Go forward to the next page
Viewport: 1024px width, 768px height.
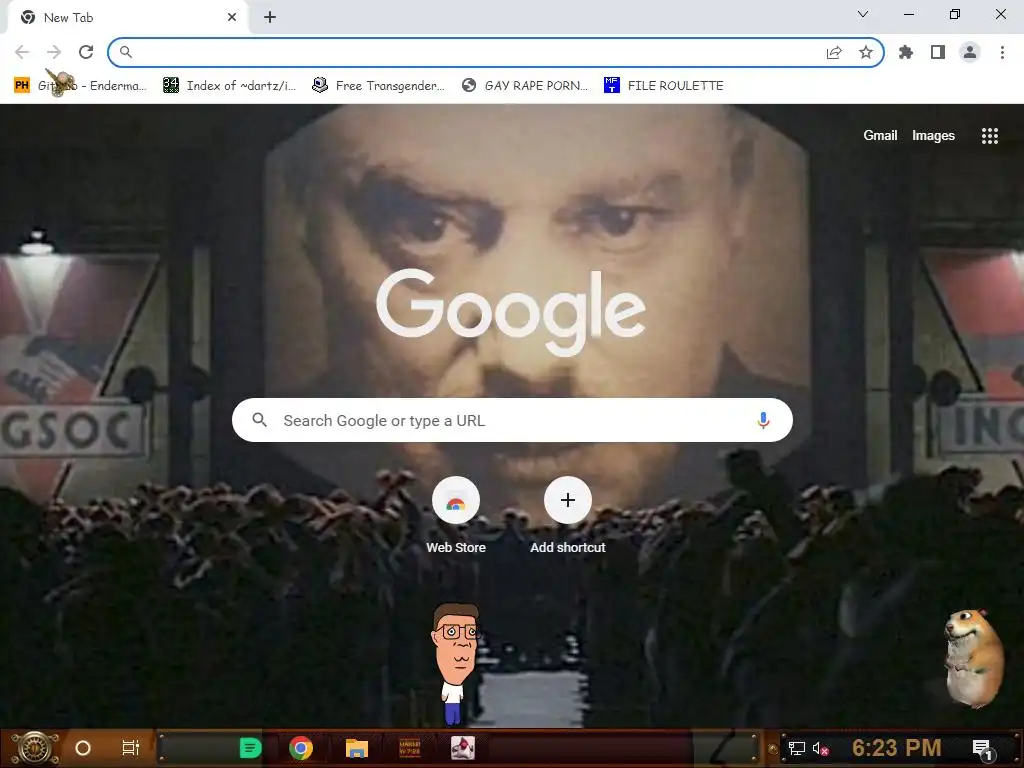click(54, 52)
